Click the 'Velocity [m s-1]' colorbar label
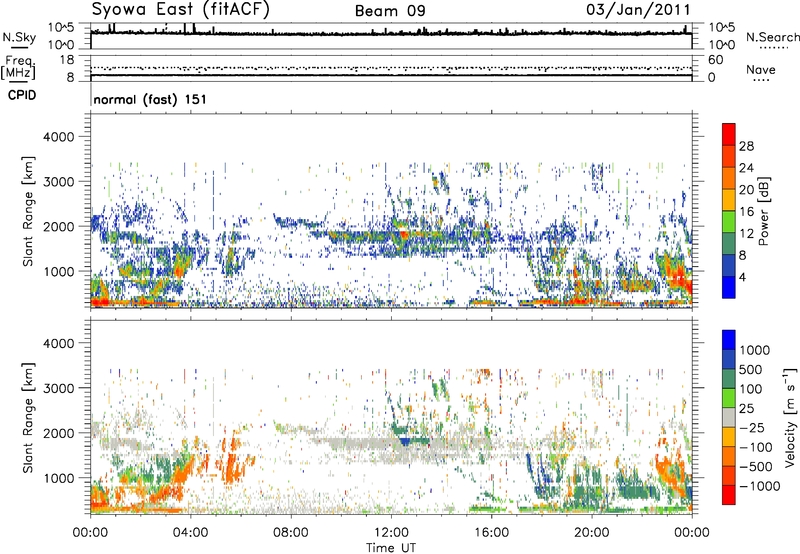Screen dimensions: 800x554 tap(790, 417)
